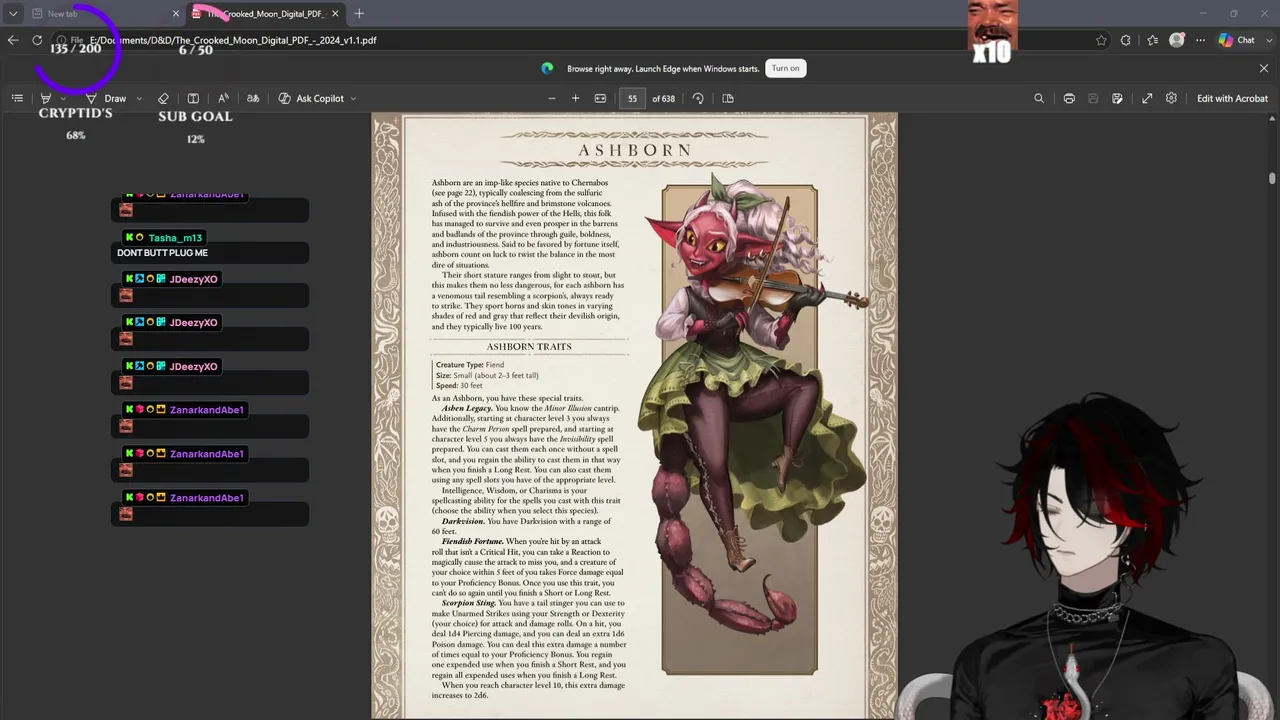Select the Erase tool
Image resolution: width=1280 pixels, height=720 pixels.
click(x=163, y=98)
